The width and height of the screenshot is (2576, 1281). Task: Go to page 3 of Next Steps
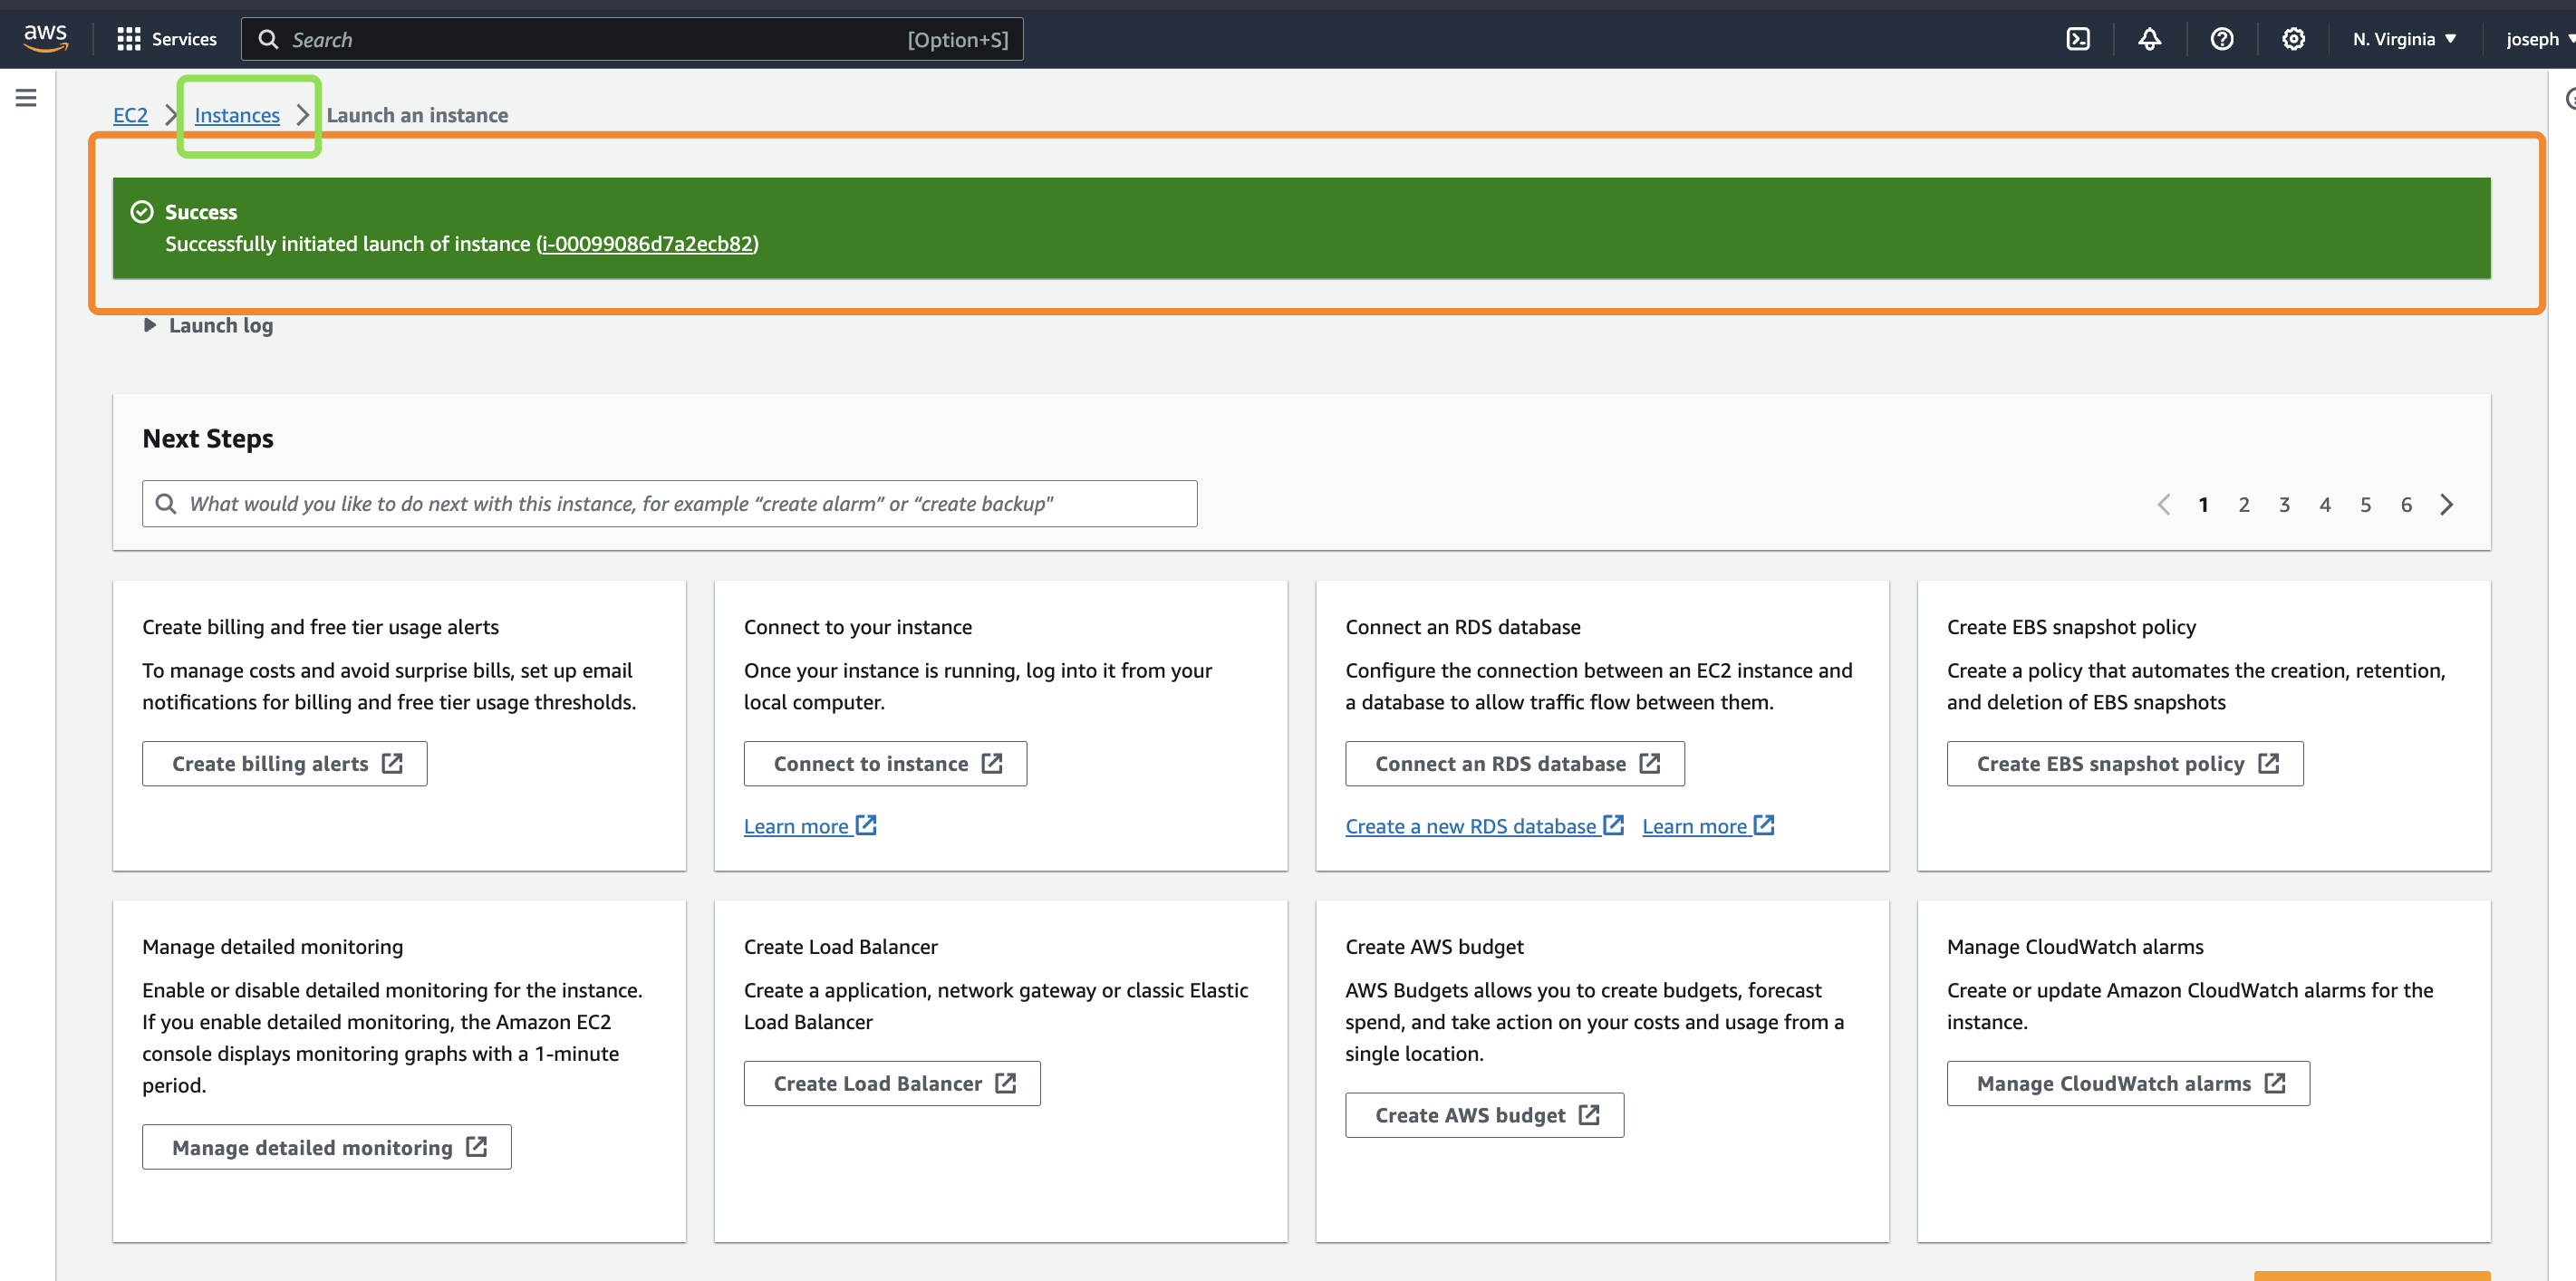[2284, 504]
